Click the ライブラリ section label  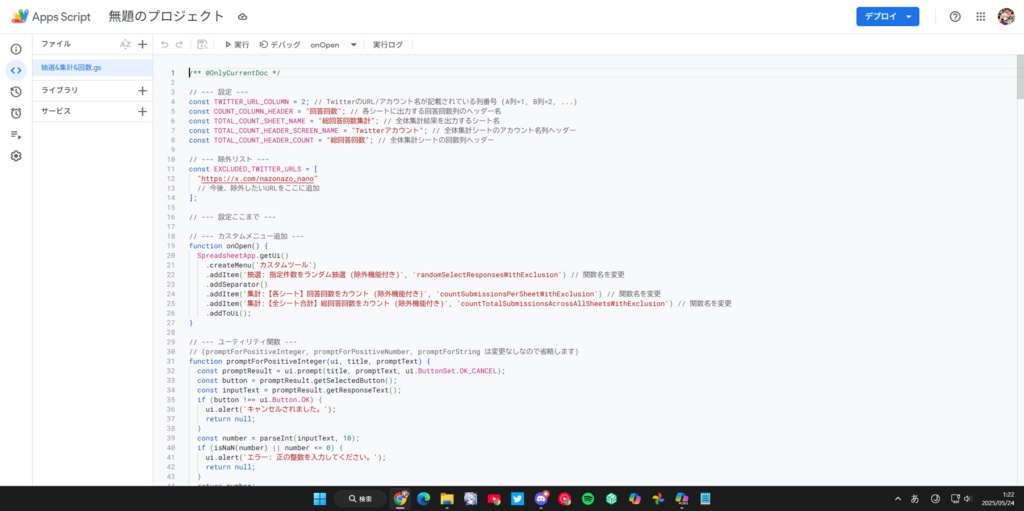click(59, 90)
